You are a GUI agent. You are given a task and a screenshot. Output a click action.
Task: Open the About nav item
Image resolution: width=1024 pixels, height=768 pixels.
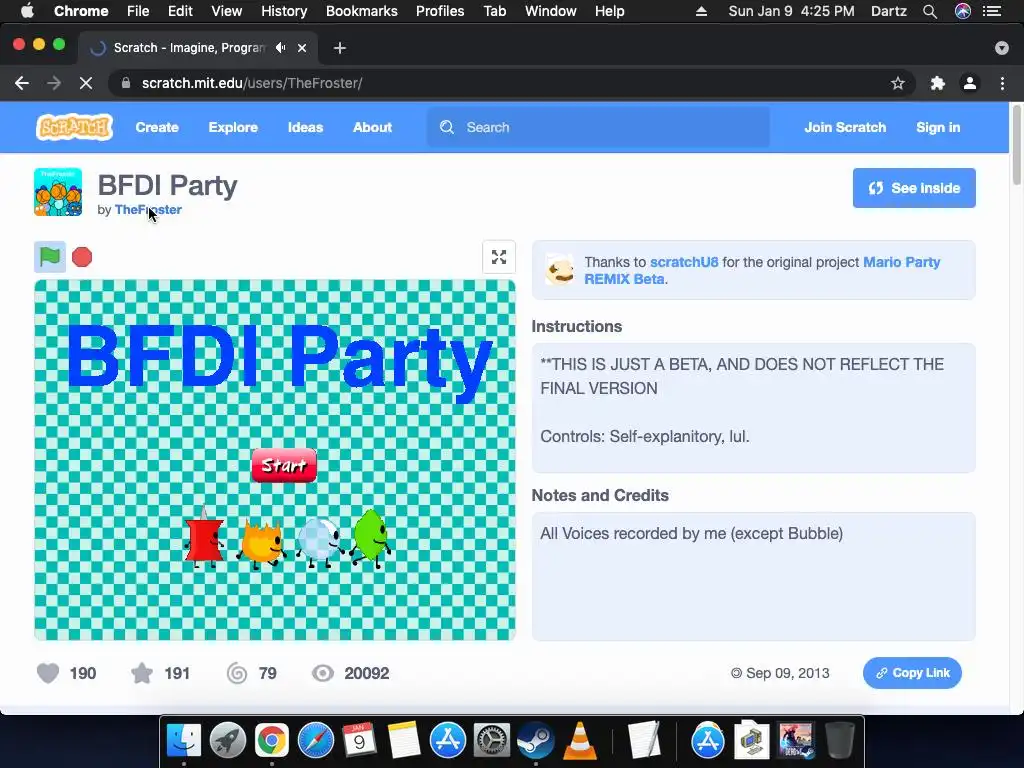[372, 127]
